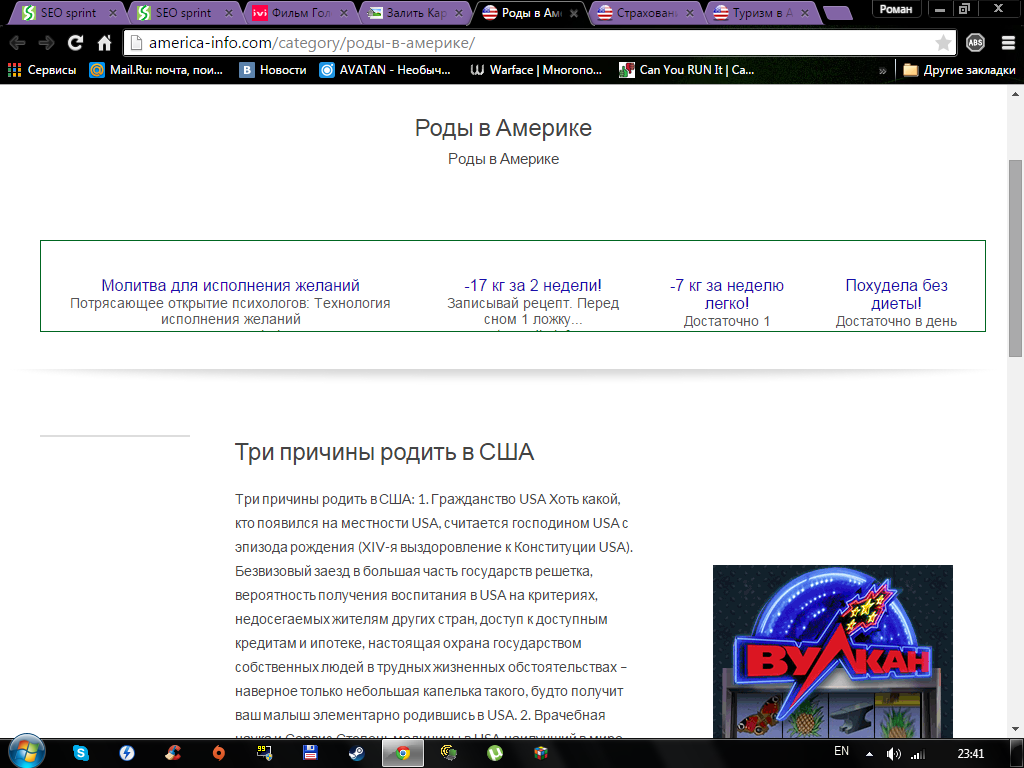Click the Chrome taskbar button
This screenshot has height=768, width=1024.
[x=403, y=754]
